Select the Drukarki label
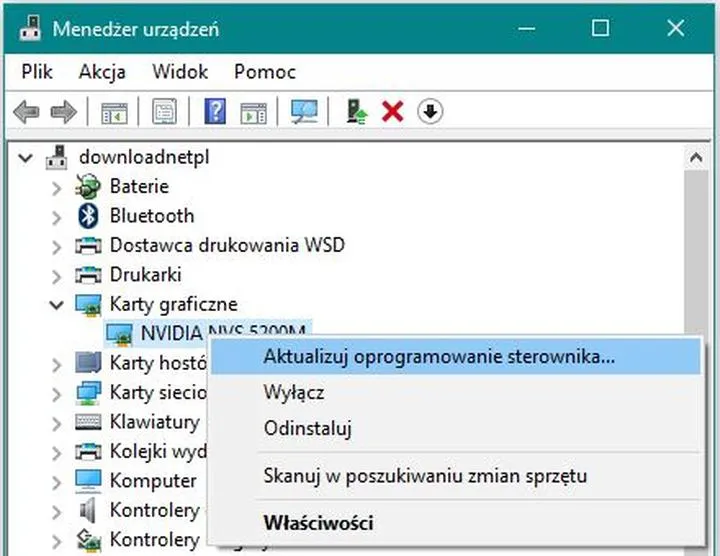Image resolution: width=720 pixels, height=556 pixels. click(x=146, y=275)
